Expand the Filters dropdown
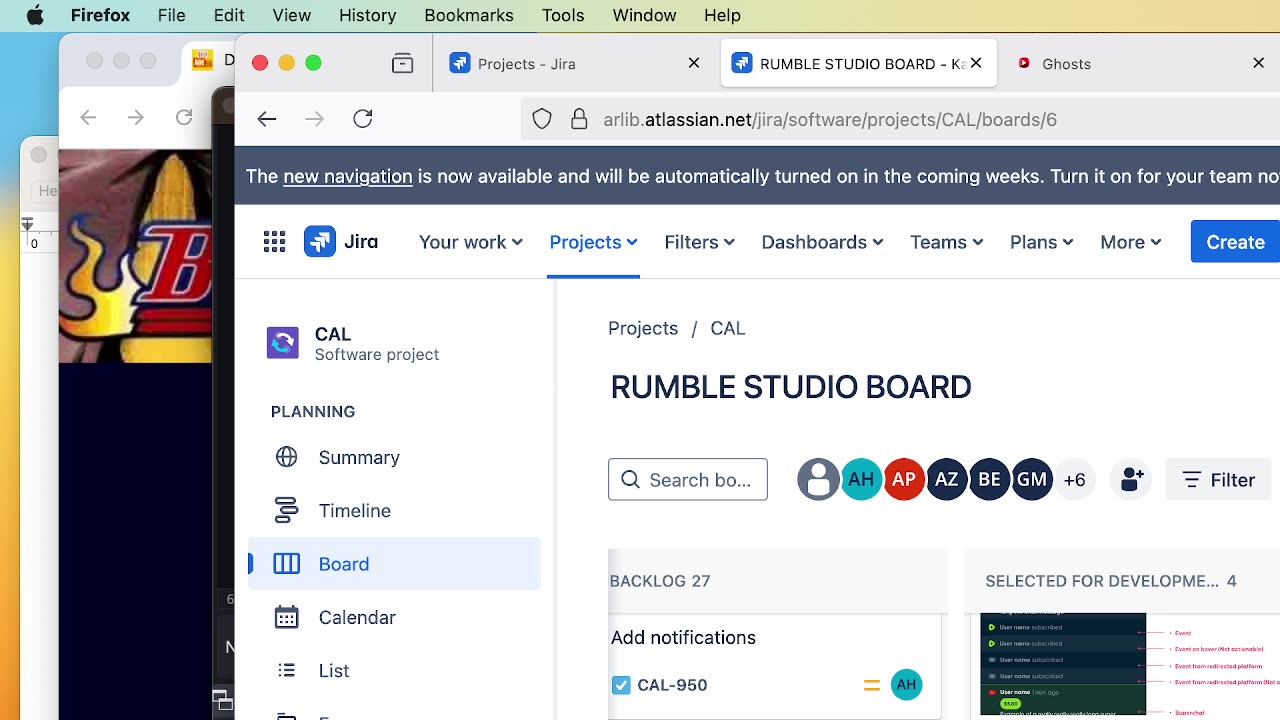Viewport: 1280px width, 720px height. 699,242
